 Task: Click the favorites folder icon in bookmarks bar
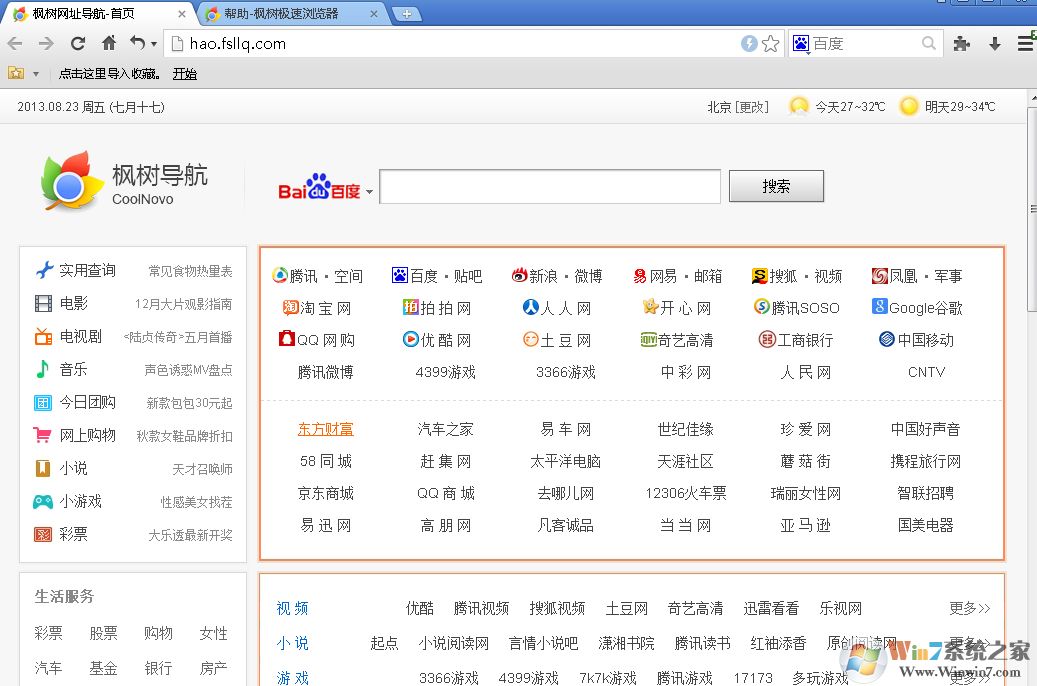tap(15, 73)
